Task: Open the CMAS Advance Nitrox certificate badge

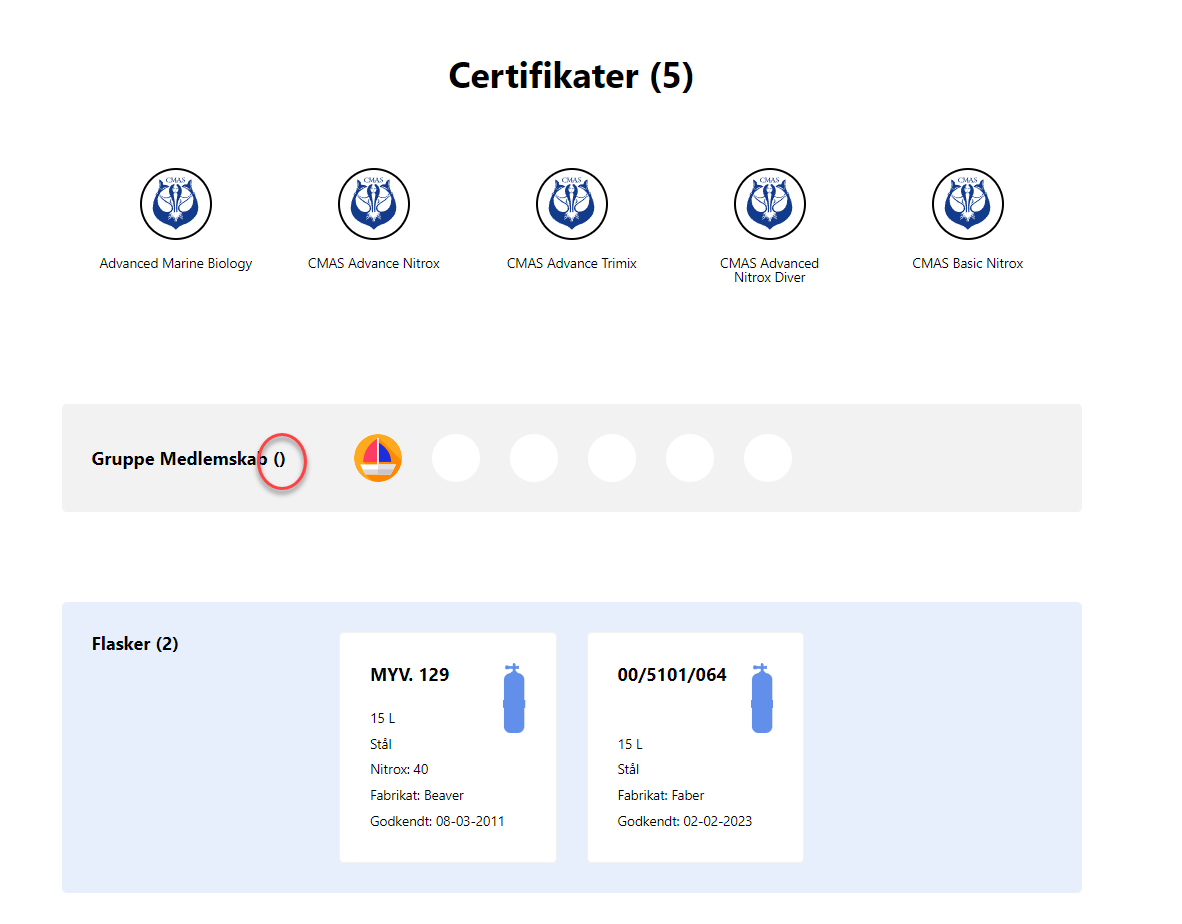Action: [374, 203]
